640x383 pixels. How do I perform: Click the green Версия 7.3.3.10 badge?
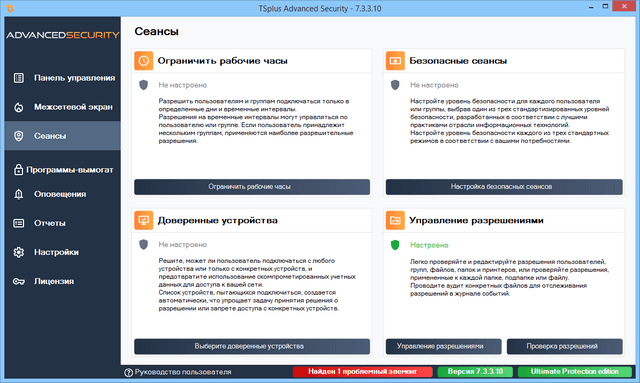coord(475,372)
